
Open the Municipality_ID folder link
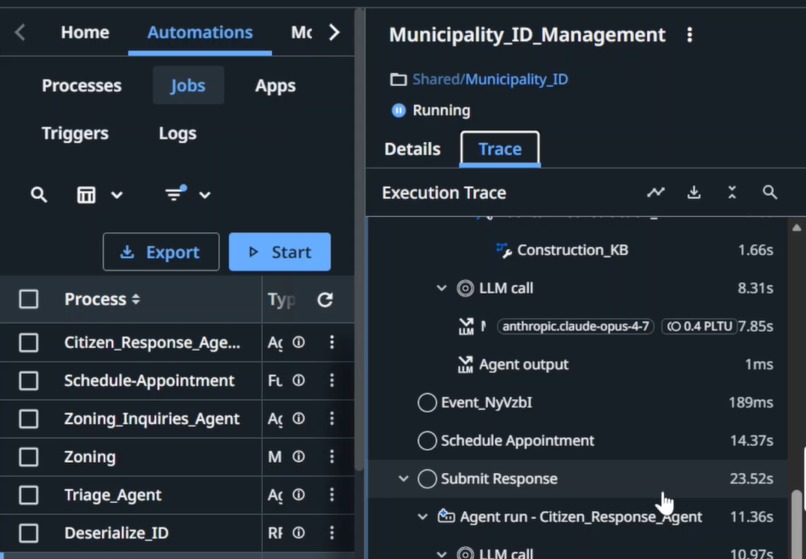click(517, 79)
